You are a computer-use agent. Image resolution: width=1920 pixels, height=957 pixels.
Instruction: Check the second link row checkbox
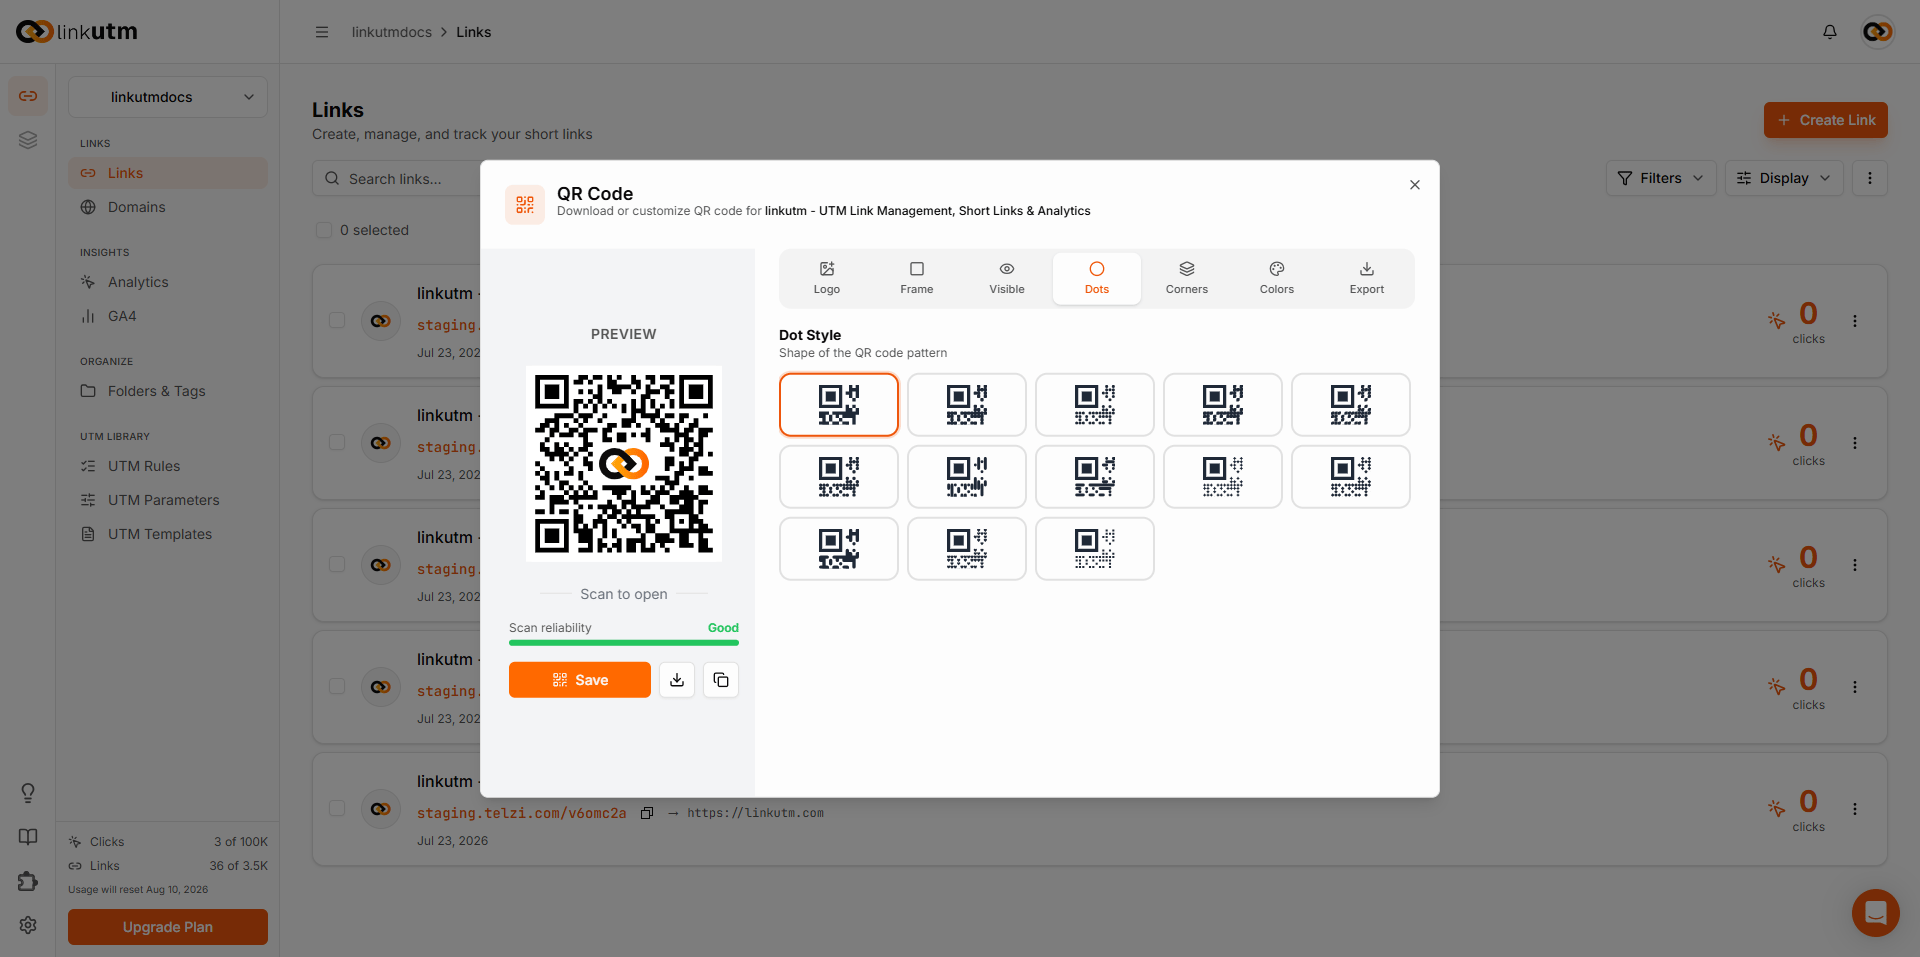(337, 443)
